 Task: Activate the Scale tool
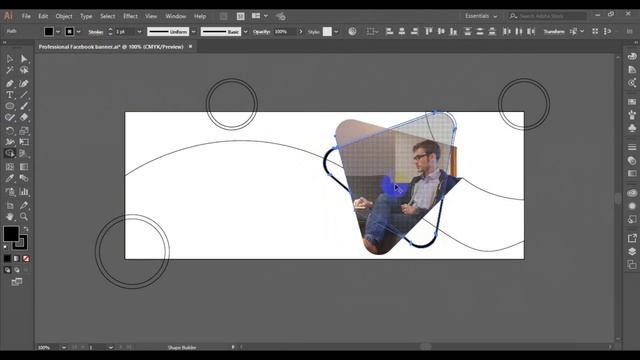click(24, 131)
